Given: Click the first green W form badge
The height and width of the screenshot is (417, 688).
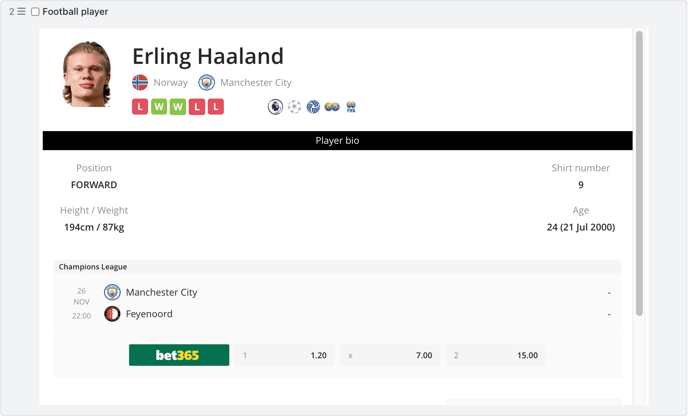Looking at the screenshot, I should [159, 107].
